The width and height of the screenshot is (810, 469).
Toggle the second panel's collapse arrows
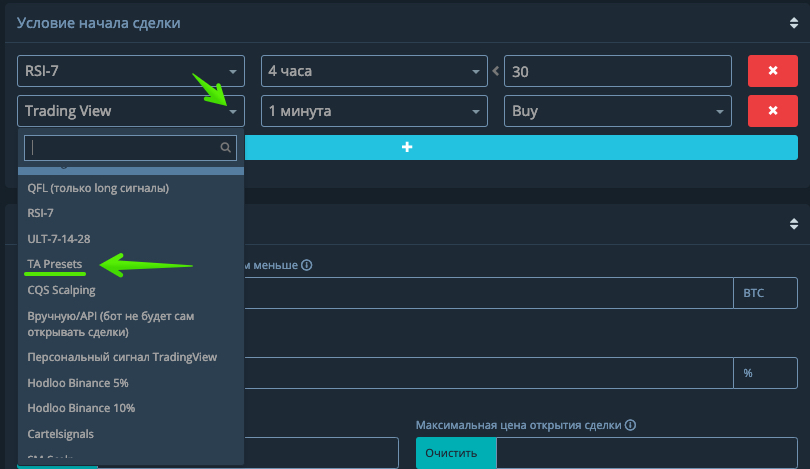pyautogui.click(x=794, y=223)
